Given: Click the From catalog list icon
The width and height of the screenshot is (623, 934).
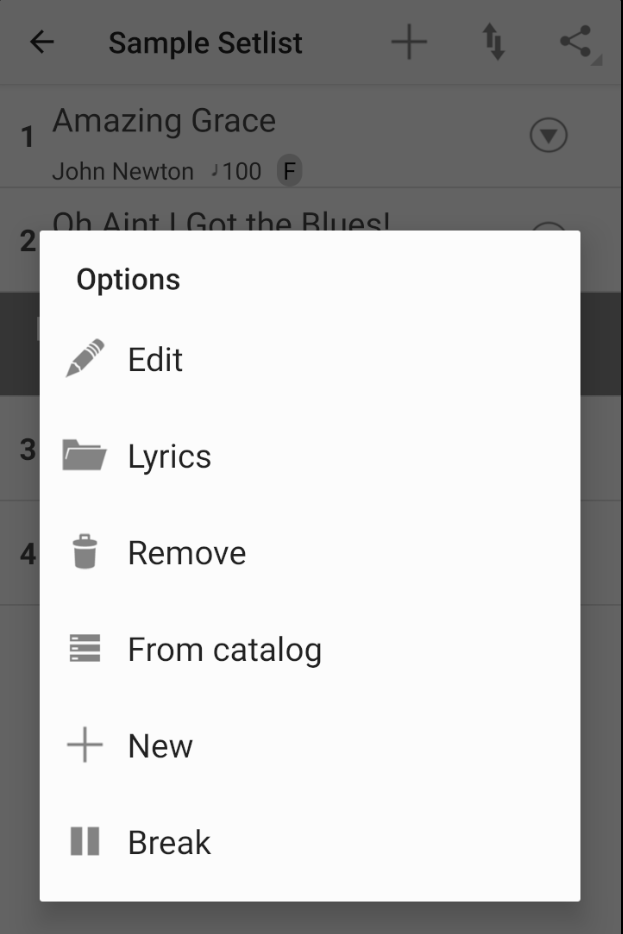Looking at the screenshot, I should (85, 649).
